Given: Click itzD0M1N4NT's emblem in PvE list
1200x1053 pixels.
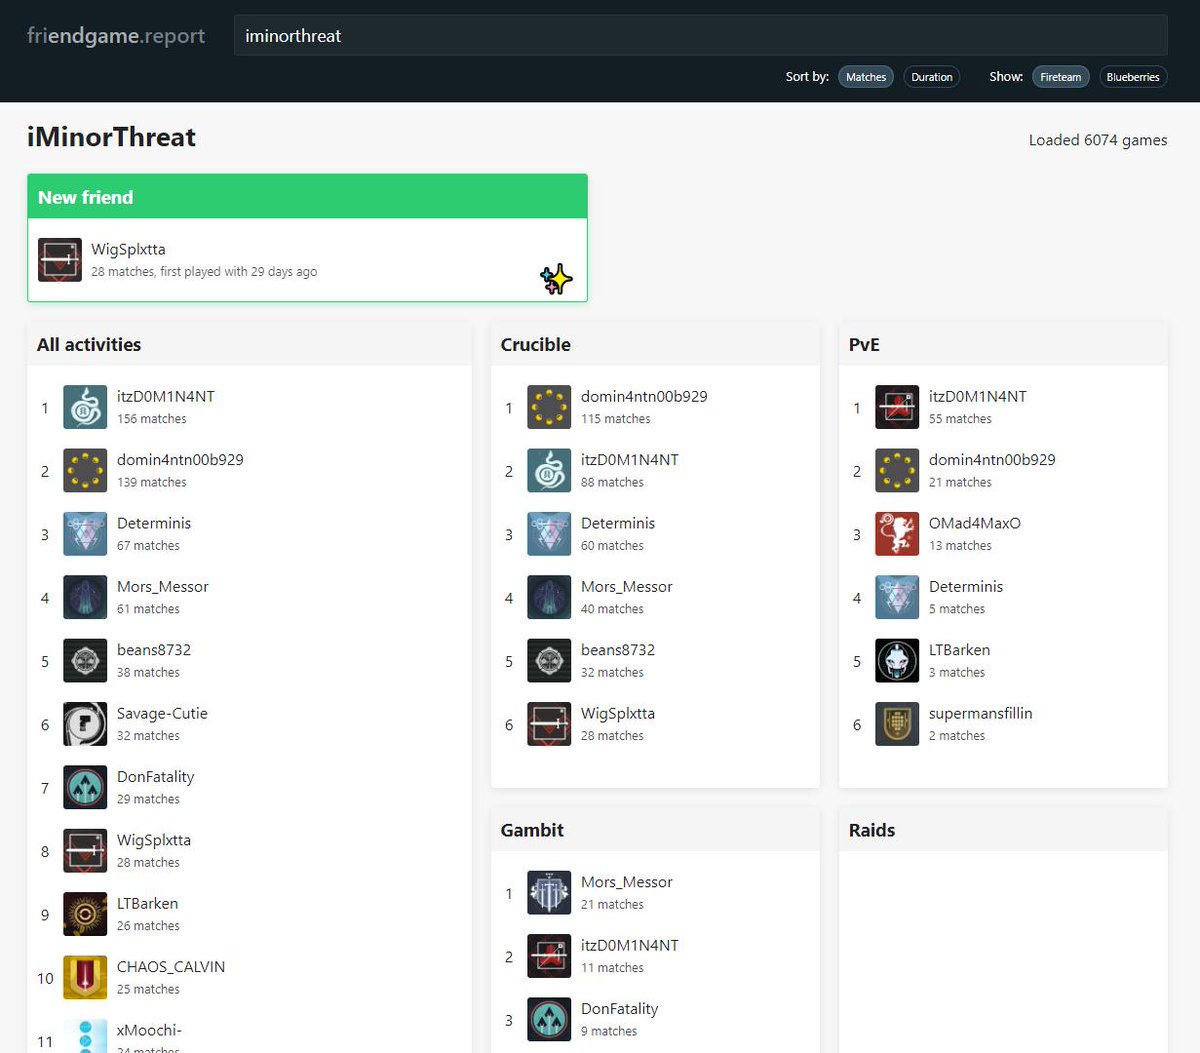Looking at the screenshot, I should coord(897,407).
